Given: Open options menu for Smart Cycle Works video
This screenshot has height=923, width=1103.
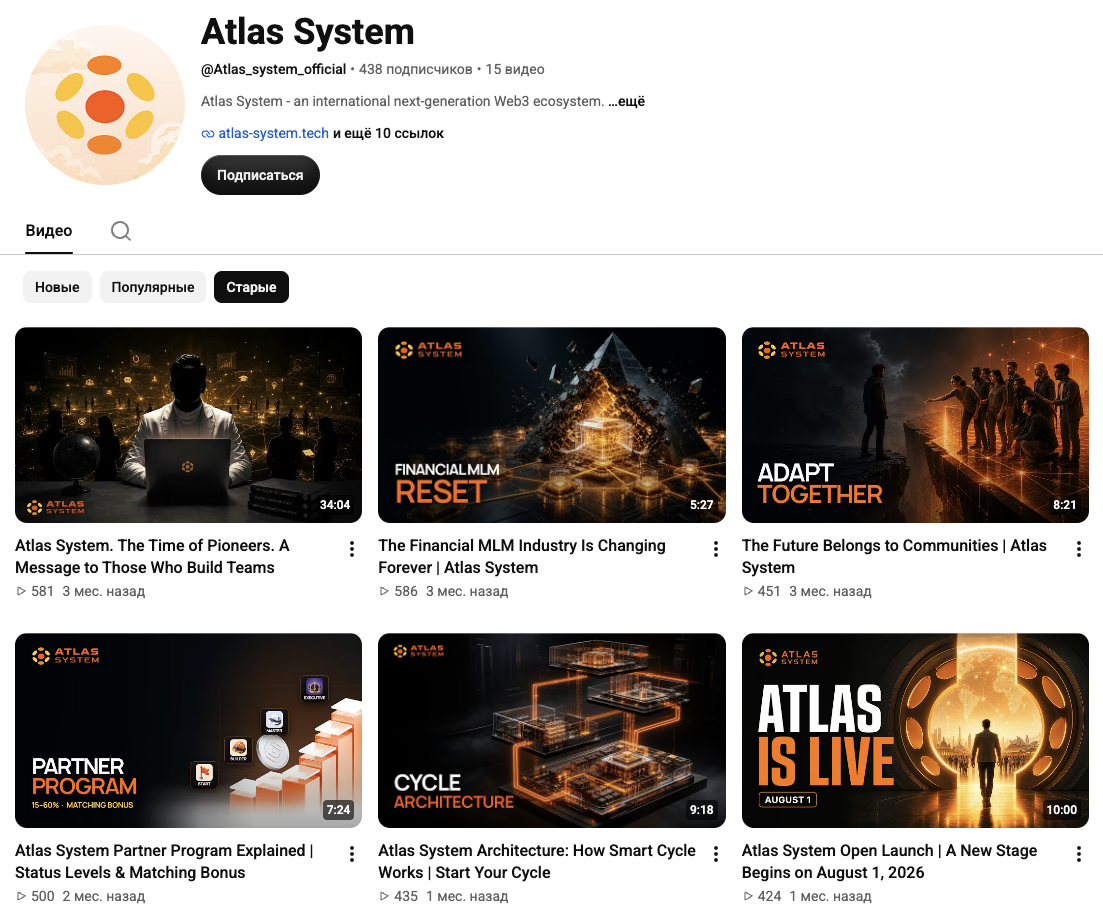Looking at the screenshot, I should coord(715,854).
